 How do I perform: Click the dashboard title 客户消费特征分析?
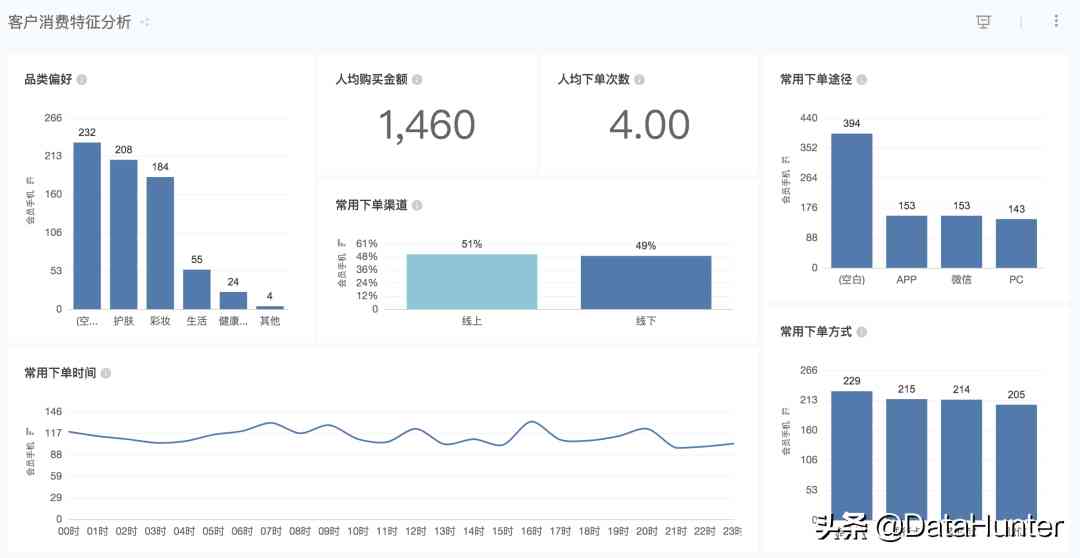click(x=70, y=22)
